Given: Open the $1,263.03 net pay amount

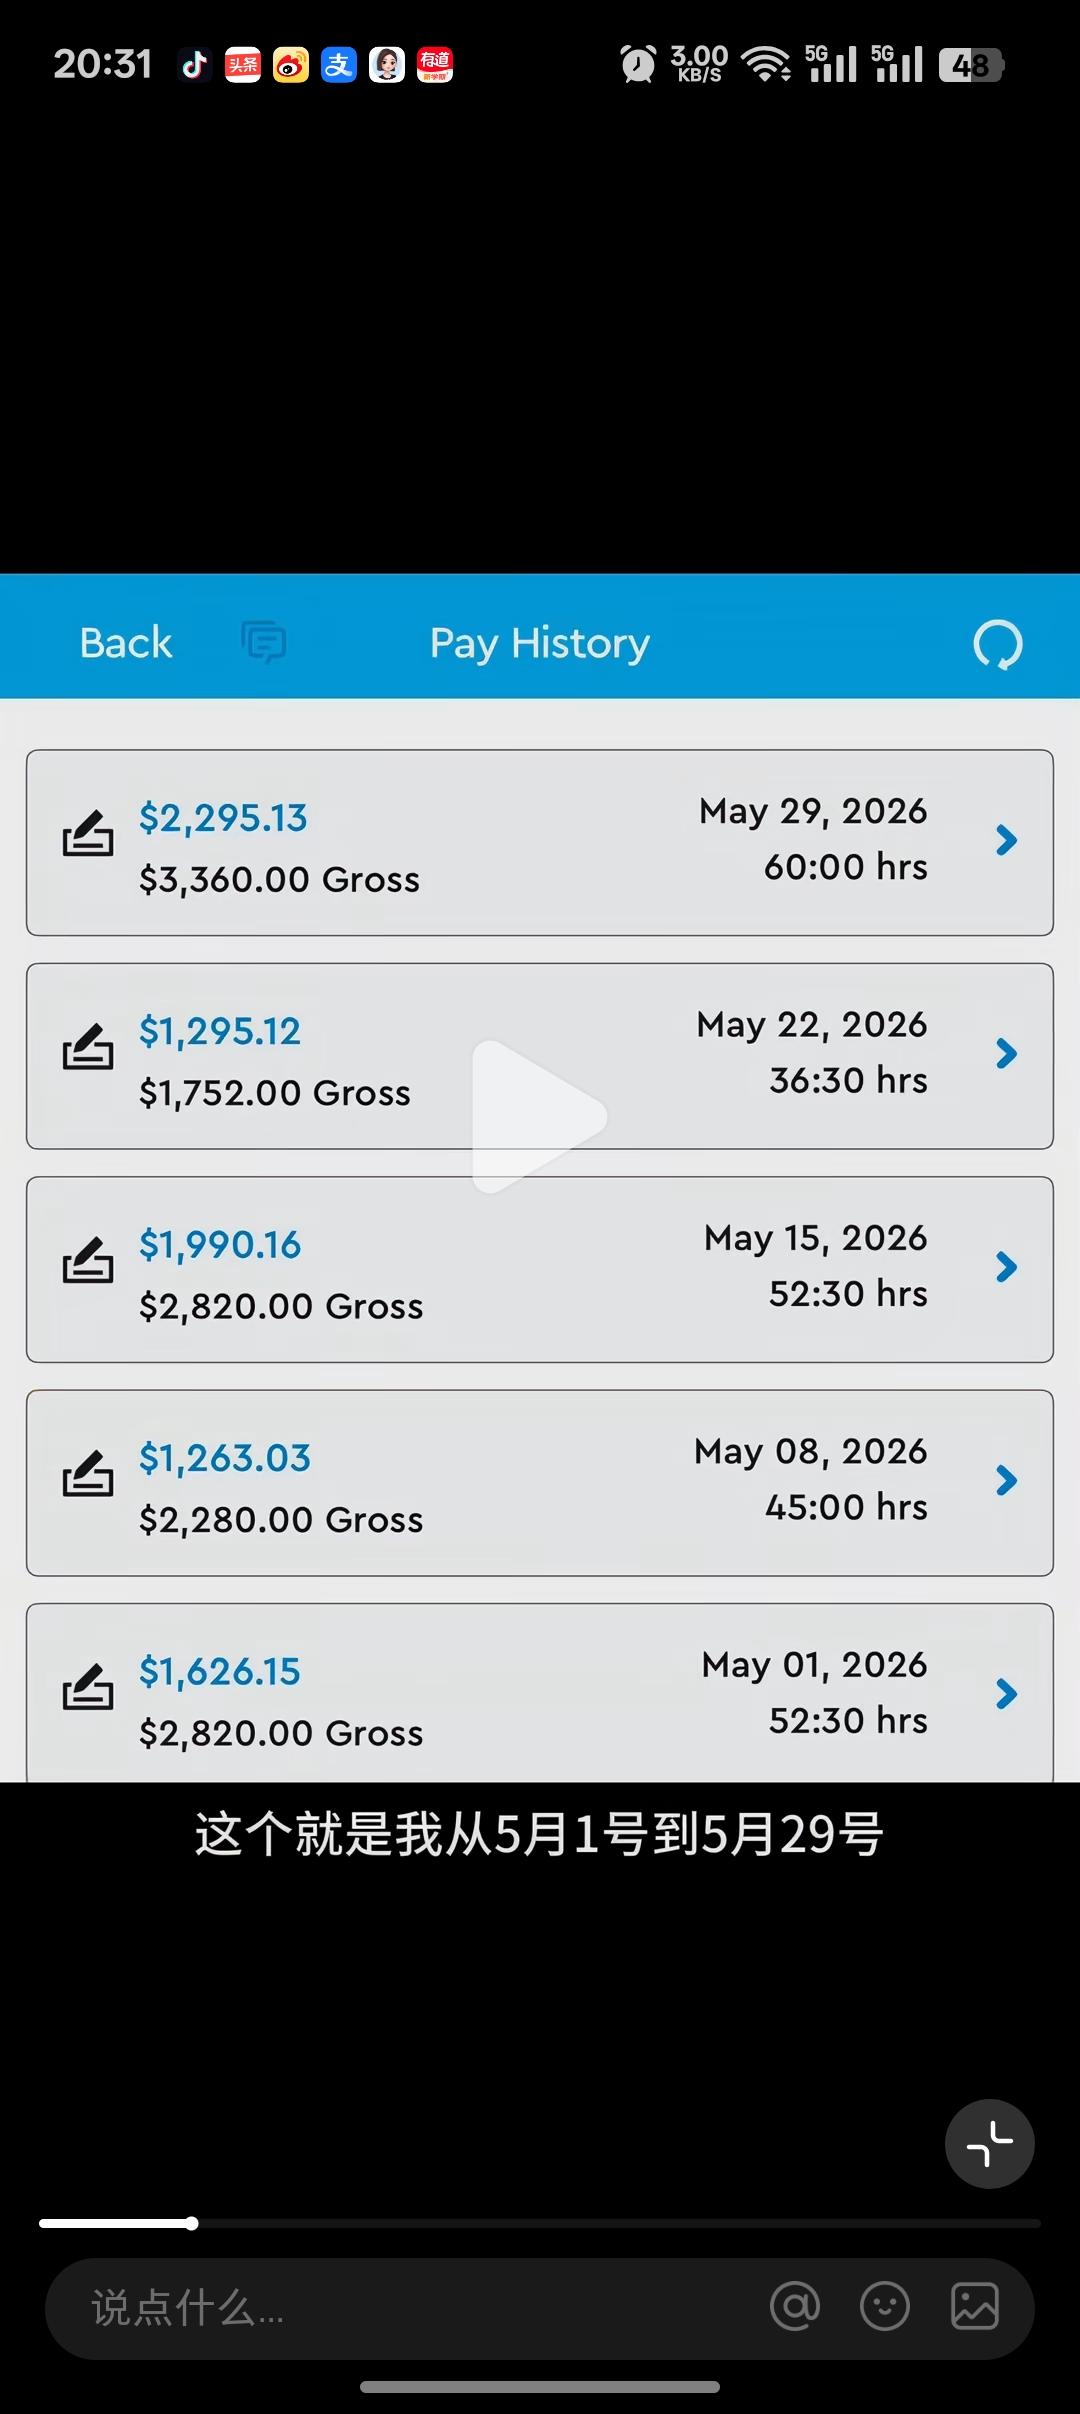Looking at the screenshot, I should (x=225, y=1458).
